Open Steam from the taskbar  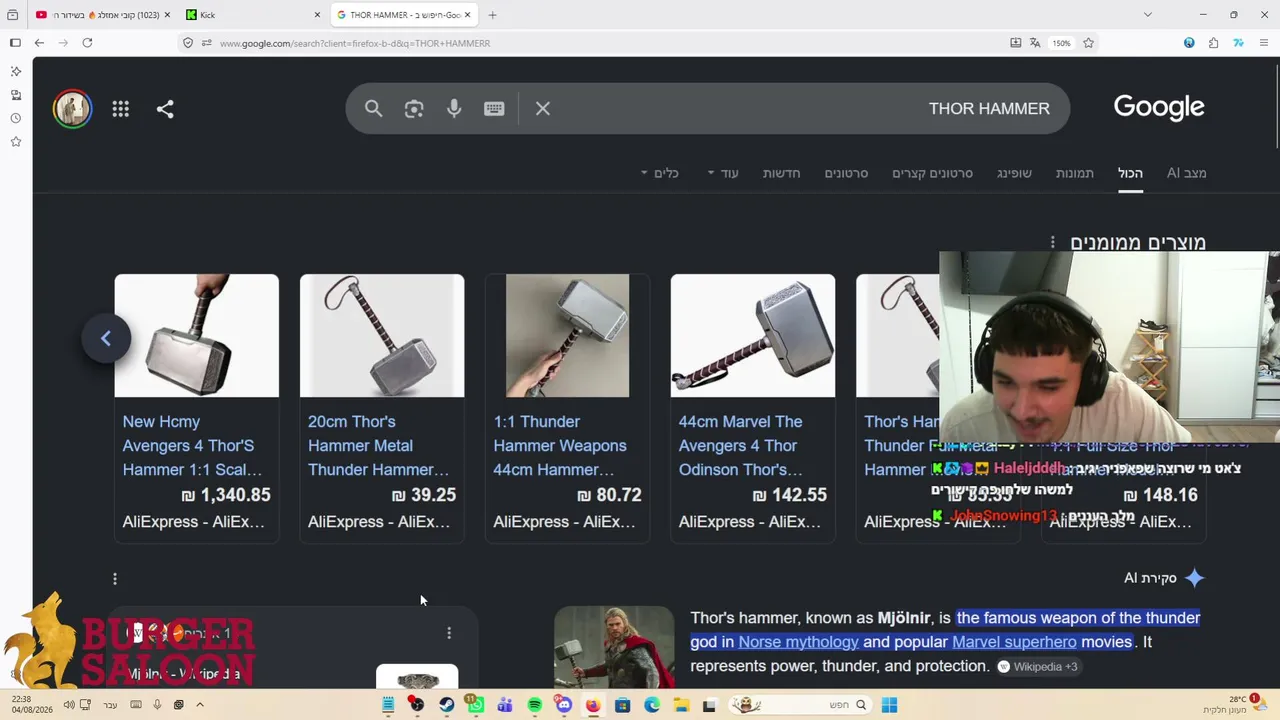tap(446, 705)
